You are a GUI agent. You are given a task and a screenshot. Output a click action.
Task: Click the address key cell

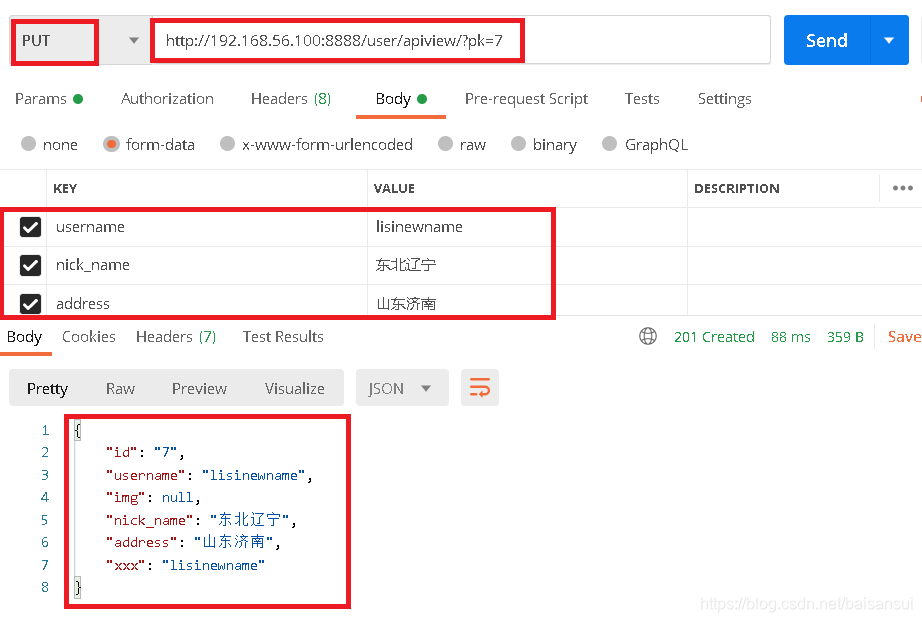tap(207, 303)
